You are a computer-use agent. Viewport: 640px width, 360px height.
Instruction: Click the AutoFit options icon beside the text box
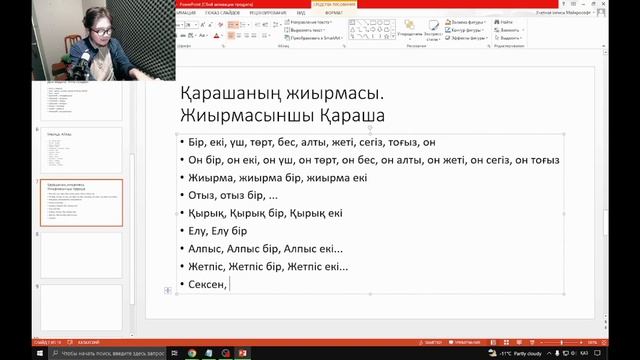pos(168,290)
